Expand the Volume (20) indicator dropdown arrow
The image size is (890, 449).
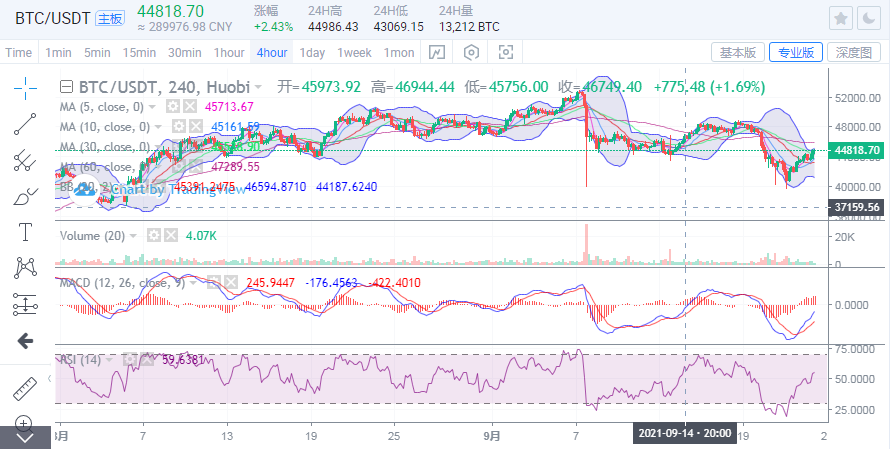[x=135, y=235]
